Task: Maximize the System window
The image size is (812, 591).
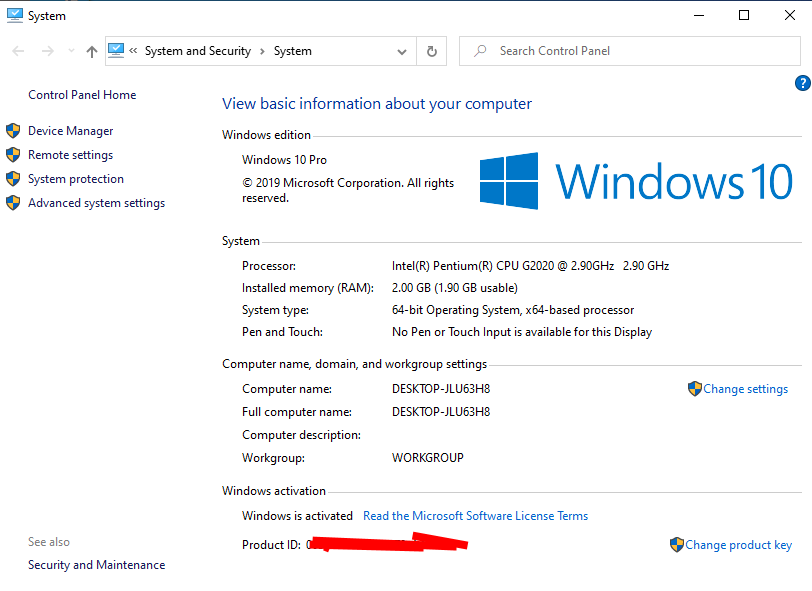Action: tap(744, 16)
